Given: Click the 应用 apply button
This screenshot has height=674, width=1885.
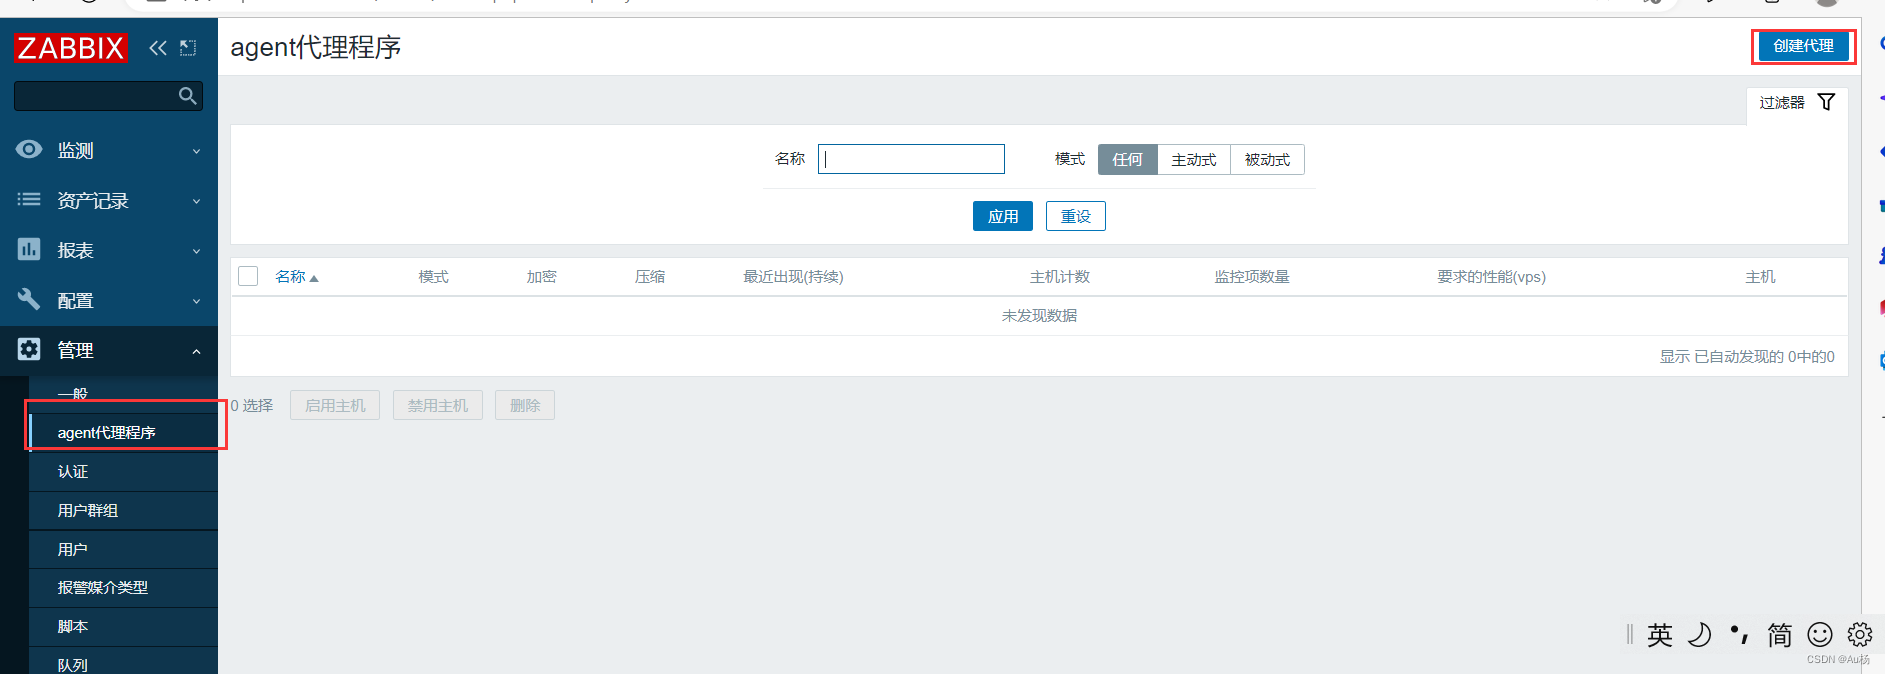Looking at the screenshot, I should coord(1003,216).
